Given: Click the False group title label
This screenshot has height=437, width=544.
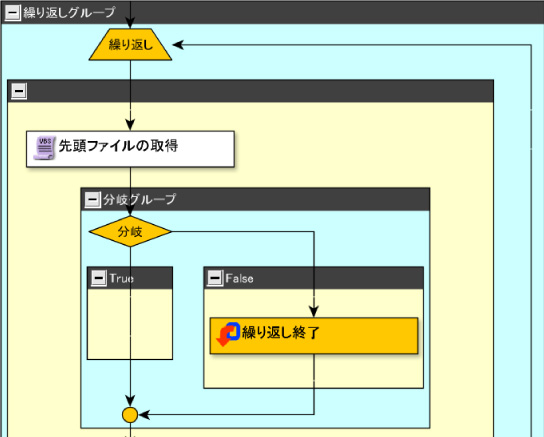Looking at the screenshot, I should 239,278.
